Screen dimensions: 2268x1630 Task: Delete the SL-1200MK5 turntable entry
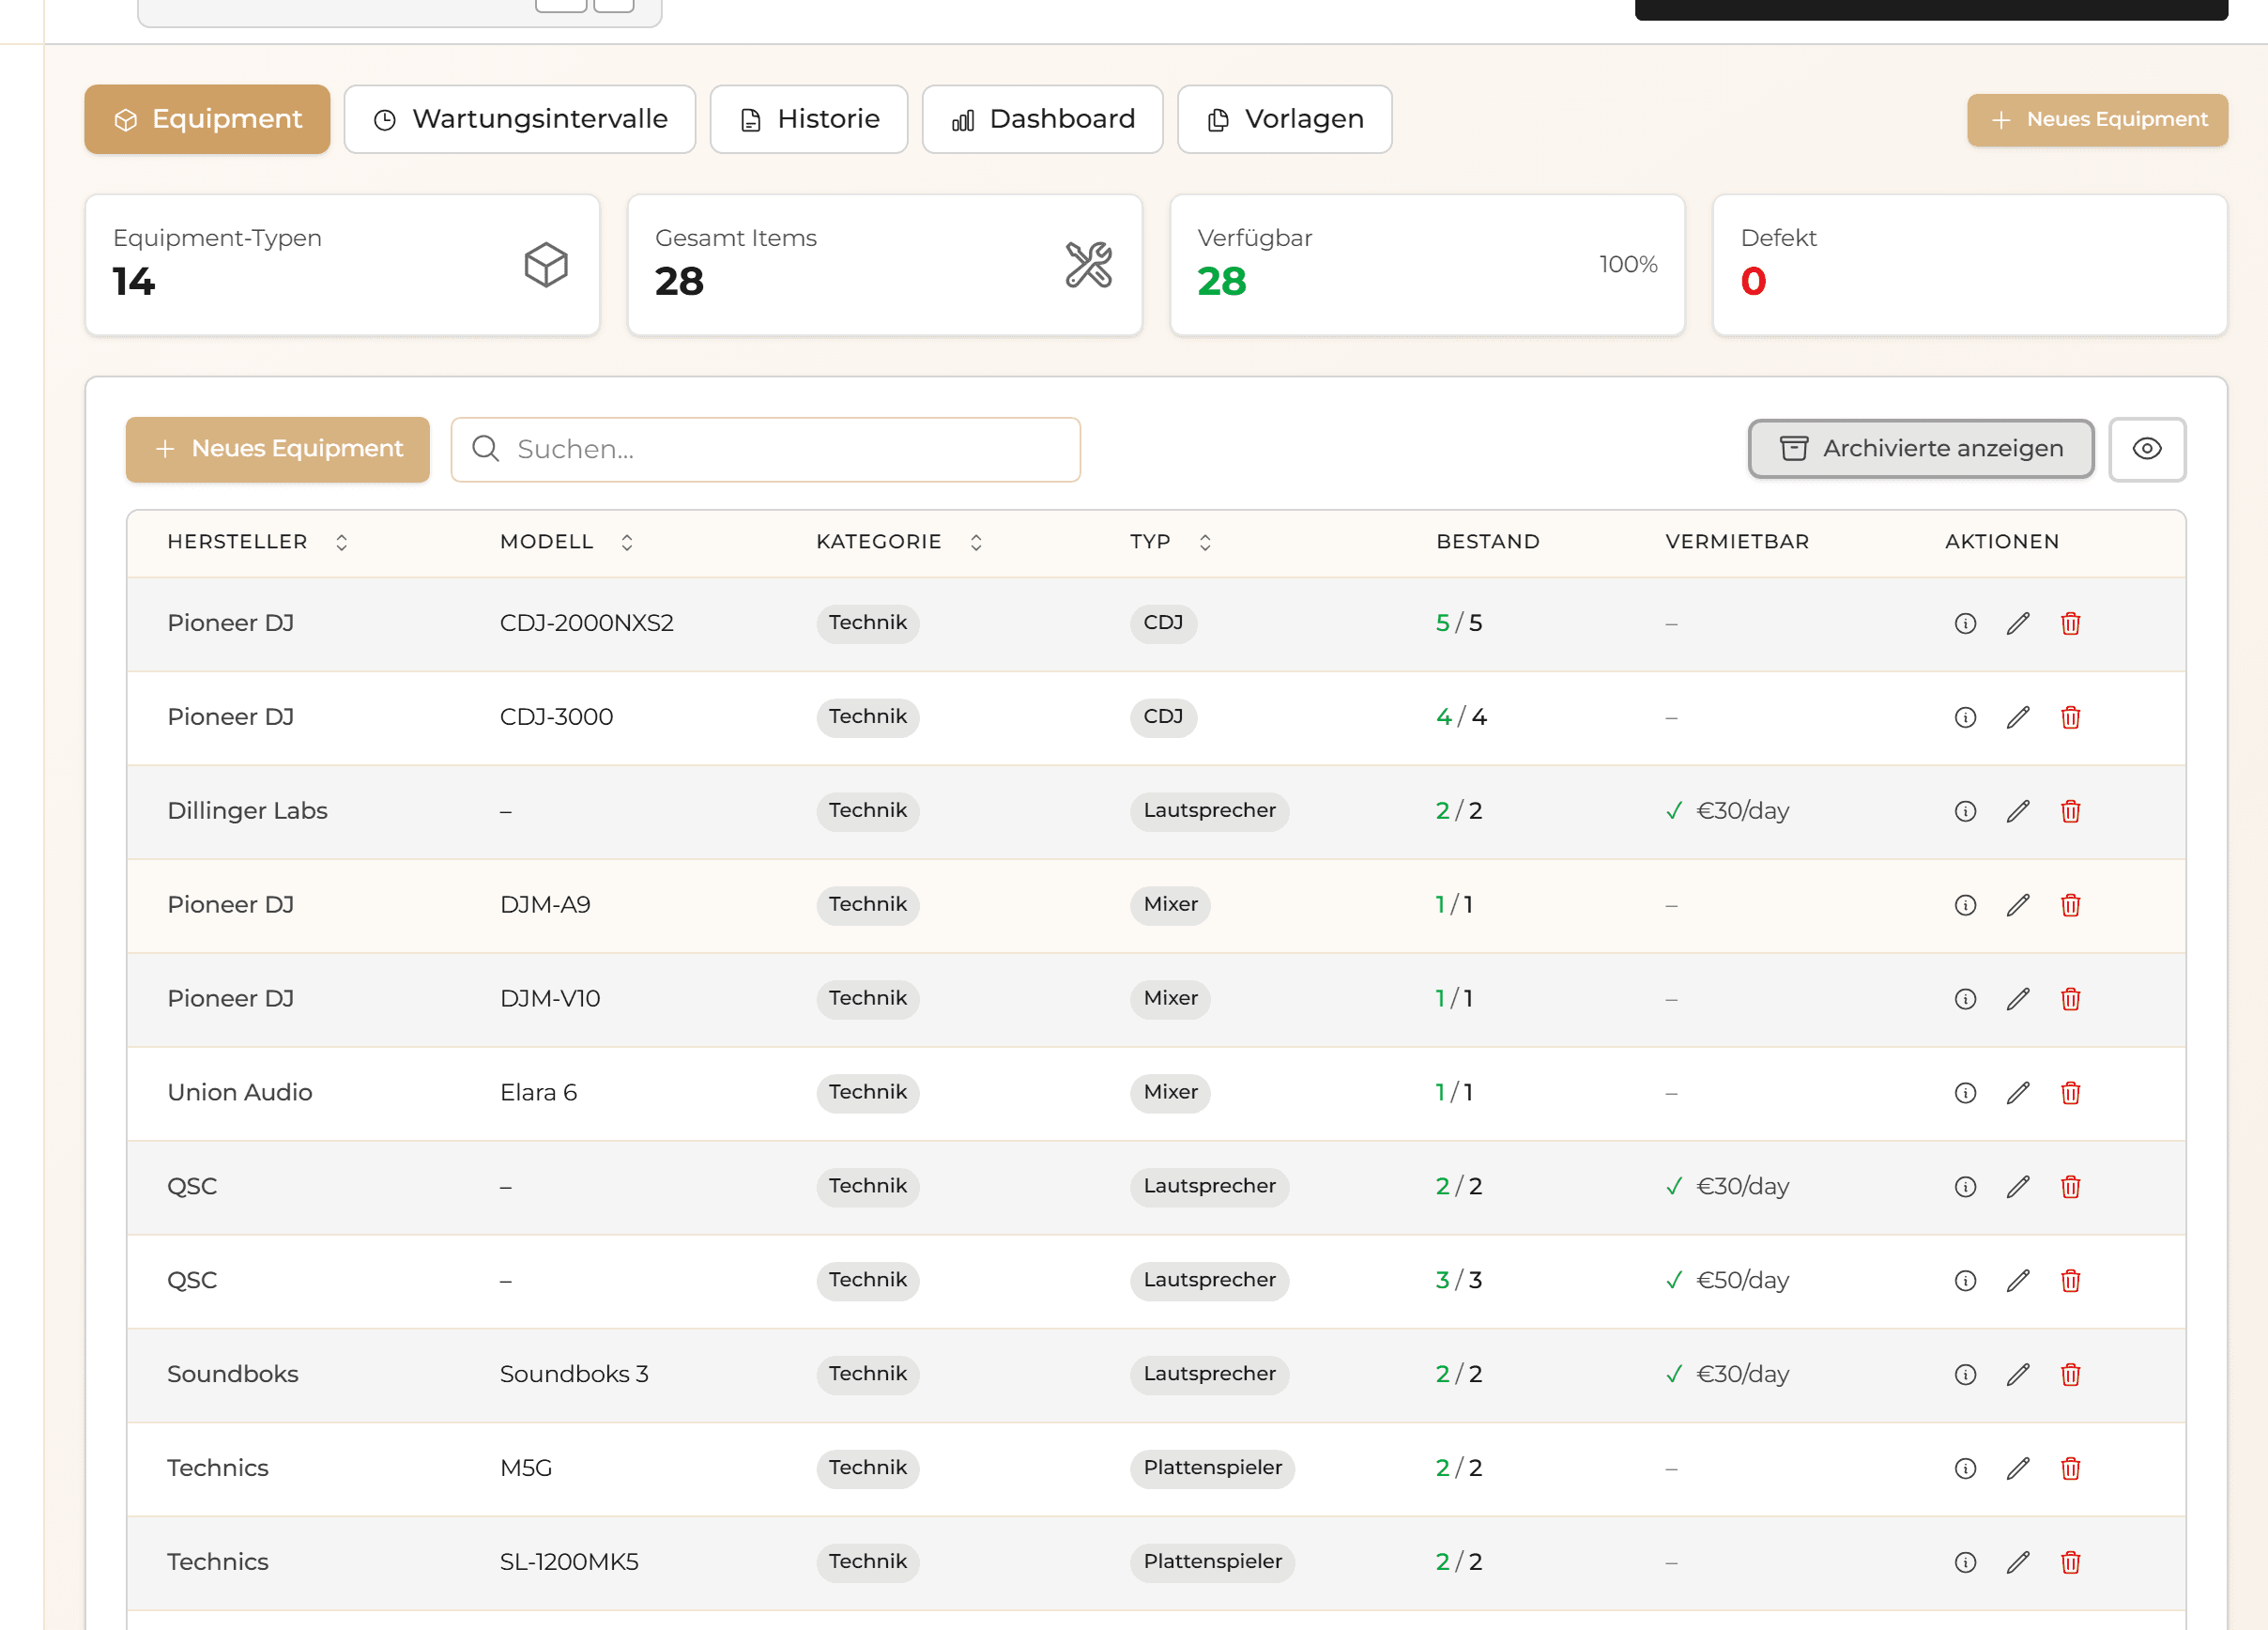coord(2070,1562)
